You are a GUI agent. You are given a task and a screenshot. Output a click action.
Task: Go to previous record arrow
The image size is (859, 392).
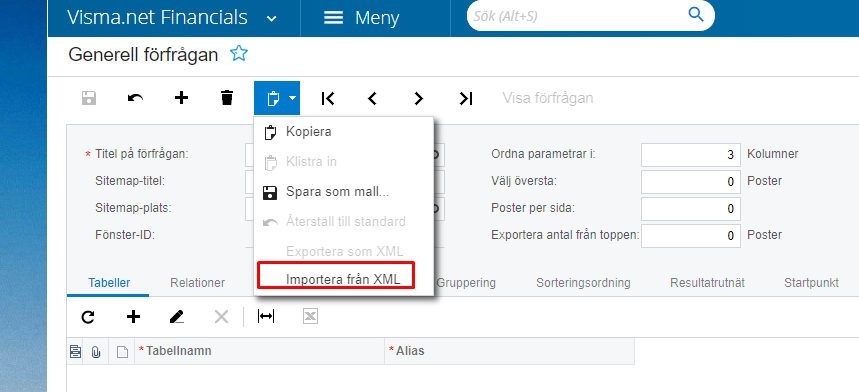click(373, 99)
